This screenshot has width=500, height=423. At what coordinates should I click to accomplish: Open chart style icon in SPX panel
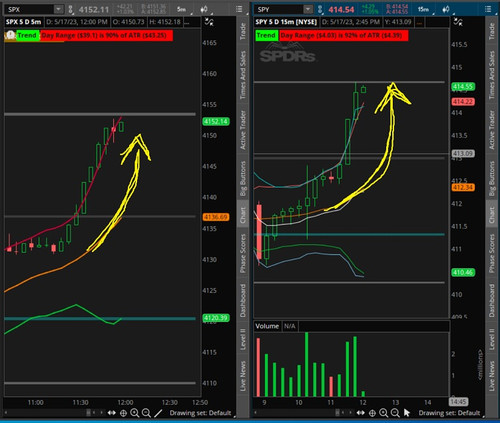pyautogui.click(x=204, y=9)
